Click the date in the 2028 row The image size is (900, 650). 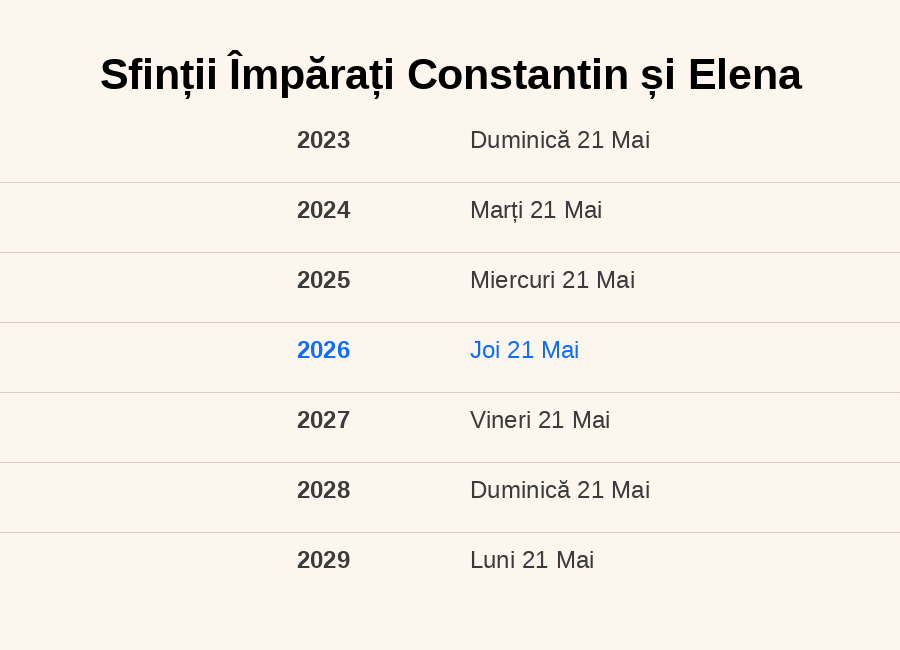point(560,490)
